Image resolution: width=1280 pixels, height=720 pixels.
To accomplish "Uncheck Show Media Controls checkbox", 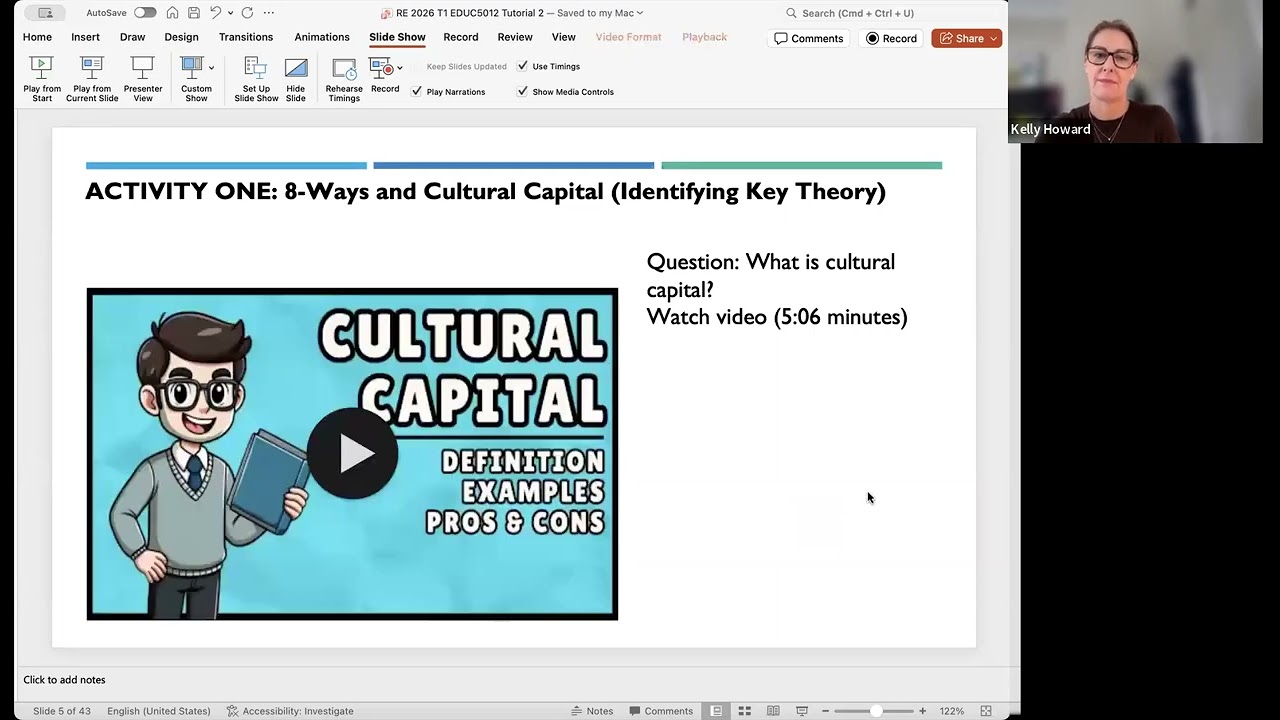I will click(522, 91).
